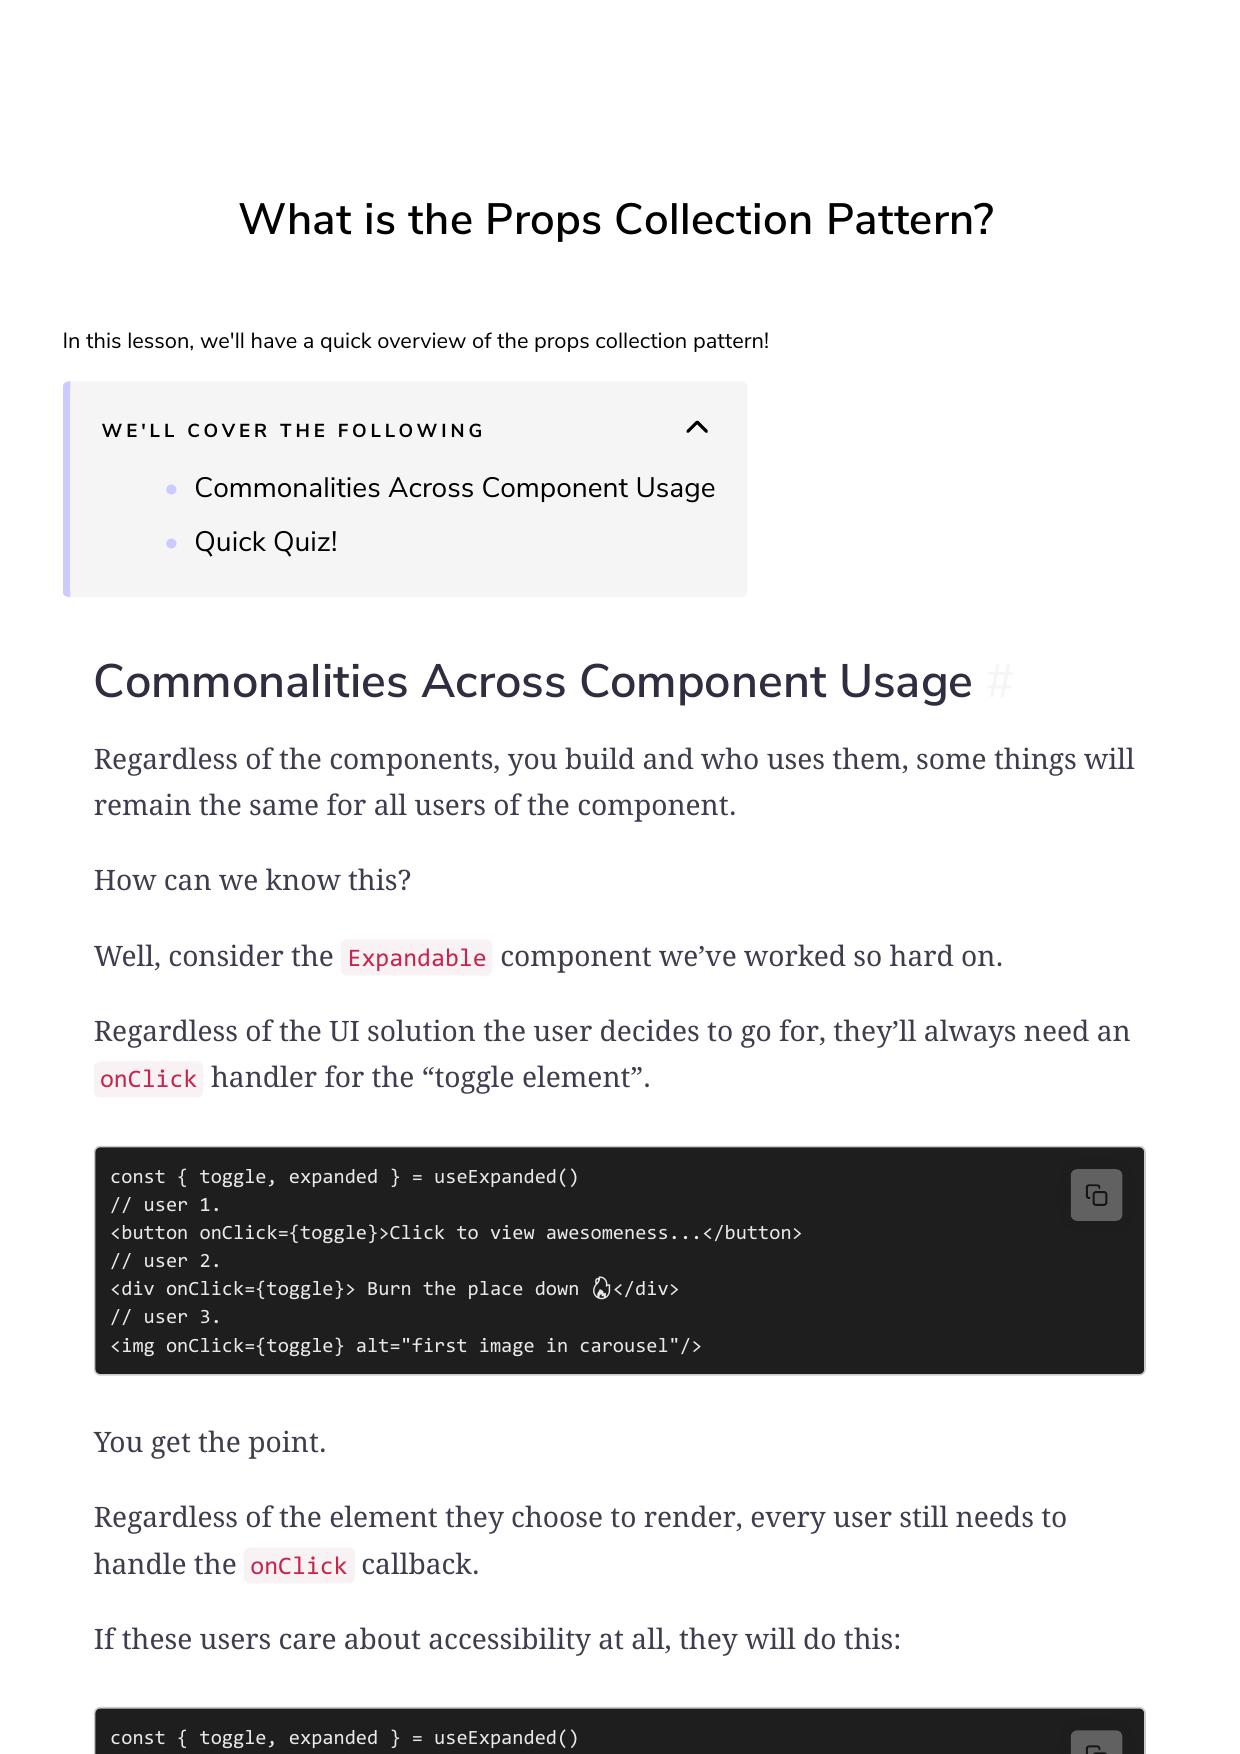Open the Quick Quiz! outline link

pos(265,542)
